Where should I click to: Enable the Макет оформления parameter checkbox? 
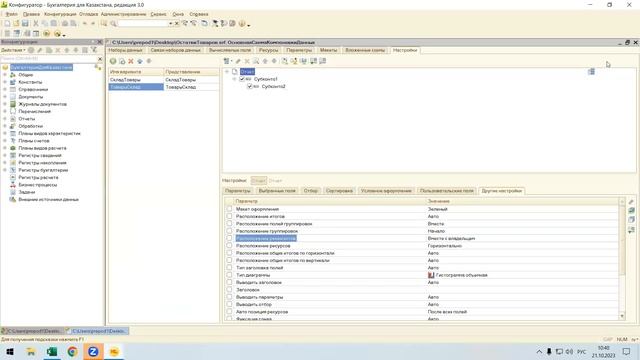point(229,209)
